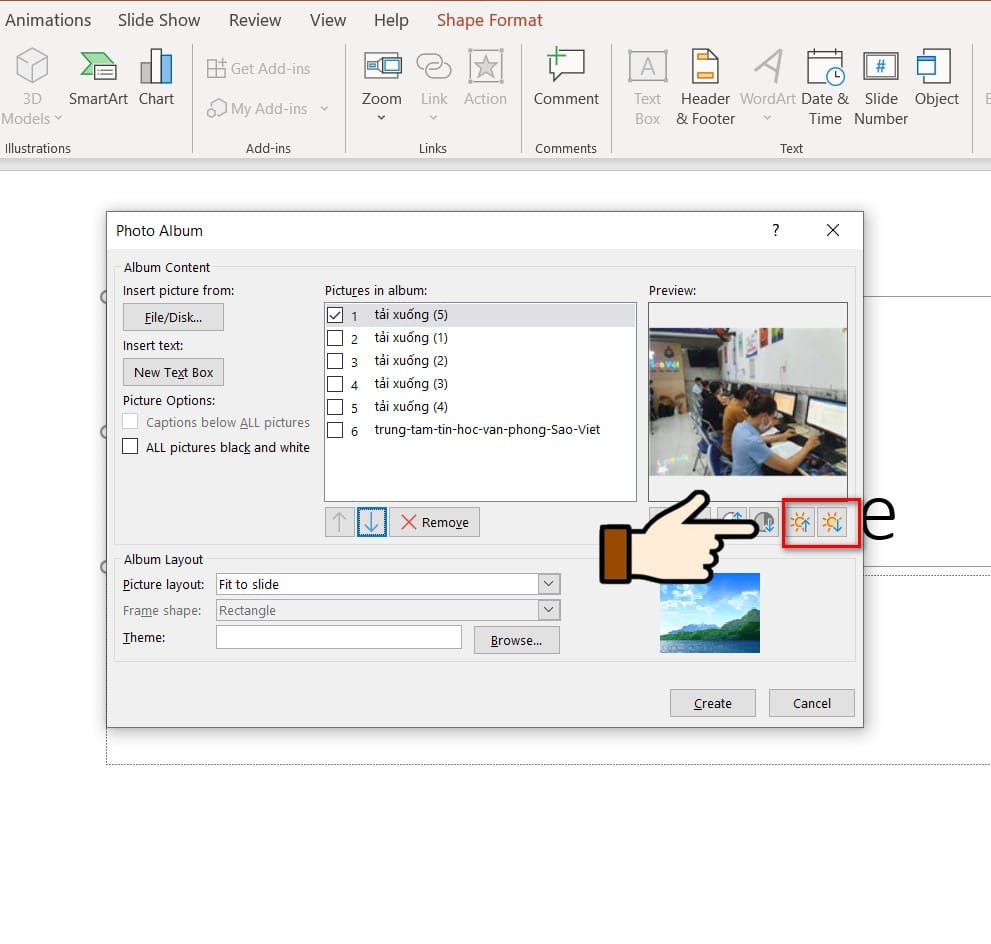Increase brightness of the preview picture
The height and width of the screenshot is (944, 991).
click(x=800, y=522)
